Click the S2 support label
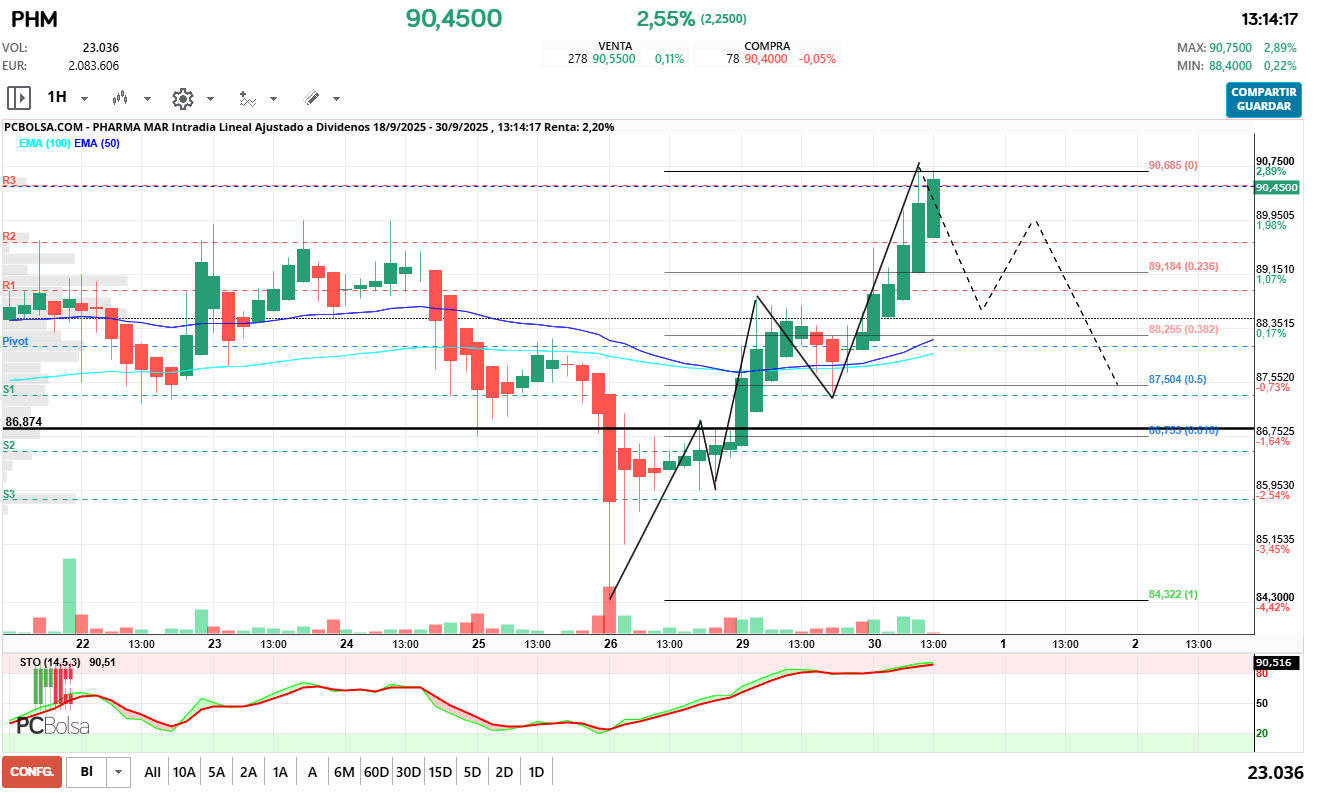This screenshot has height=793, width=1317. [9, 445]
